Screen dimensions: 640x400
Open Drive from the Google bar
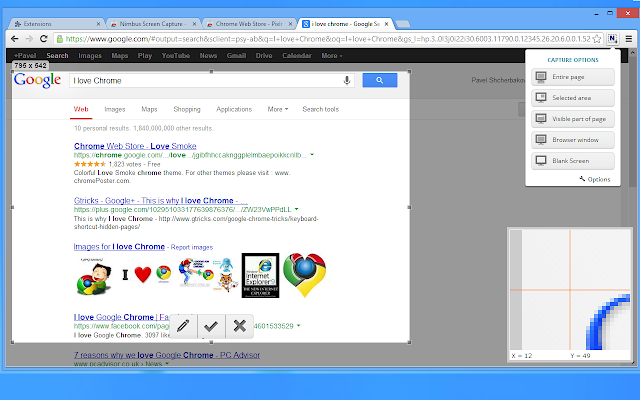264,56
